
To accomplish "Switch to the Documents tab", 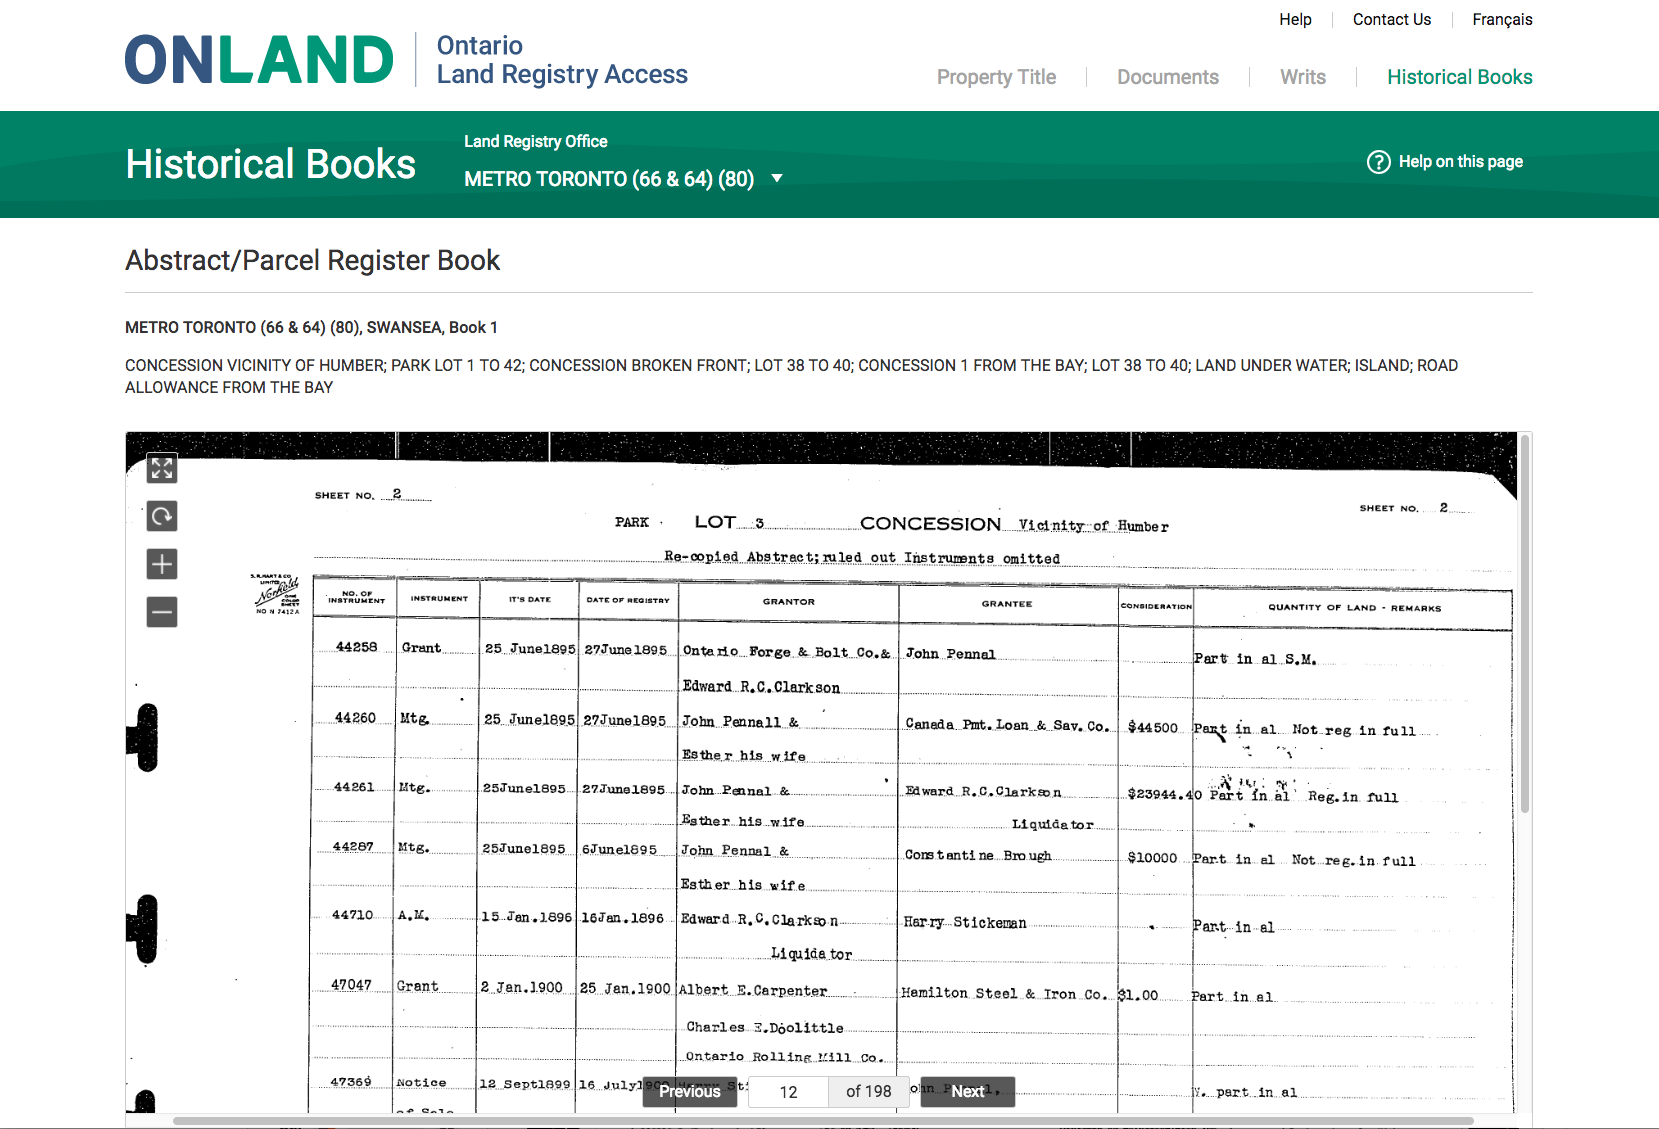I will click(1168, 77).
